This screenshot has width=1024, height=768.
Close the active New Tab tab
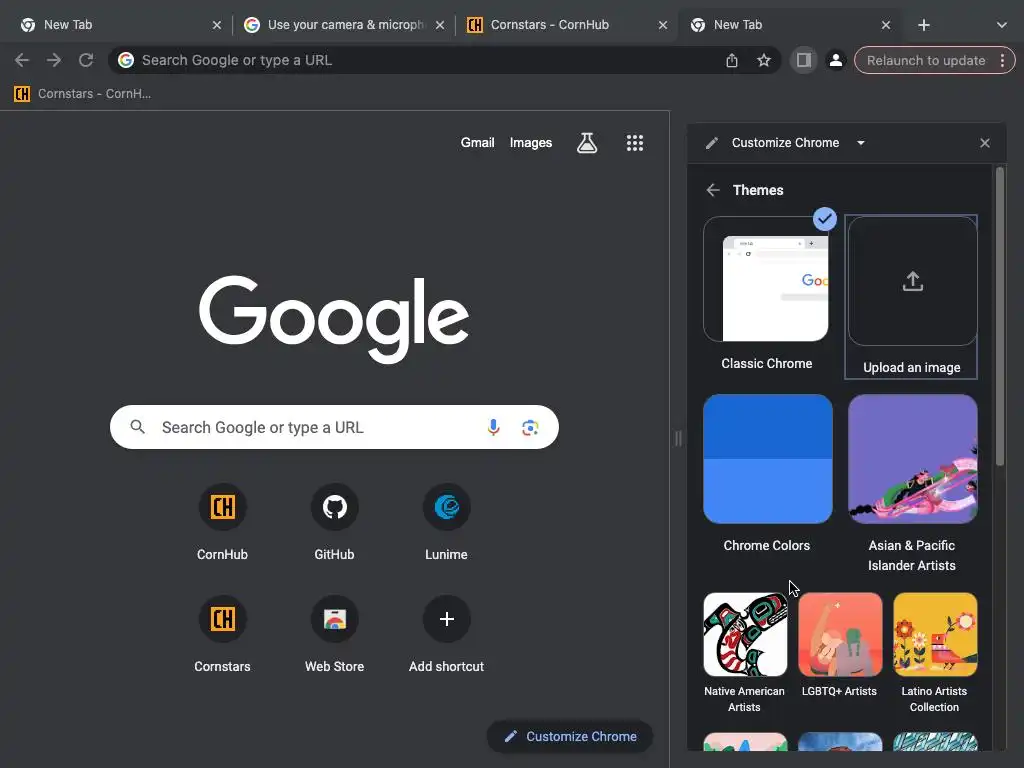tap(886, 25)
